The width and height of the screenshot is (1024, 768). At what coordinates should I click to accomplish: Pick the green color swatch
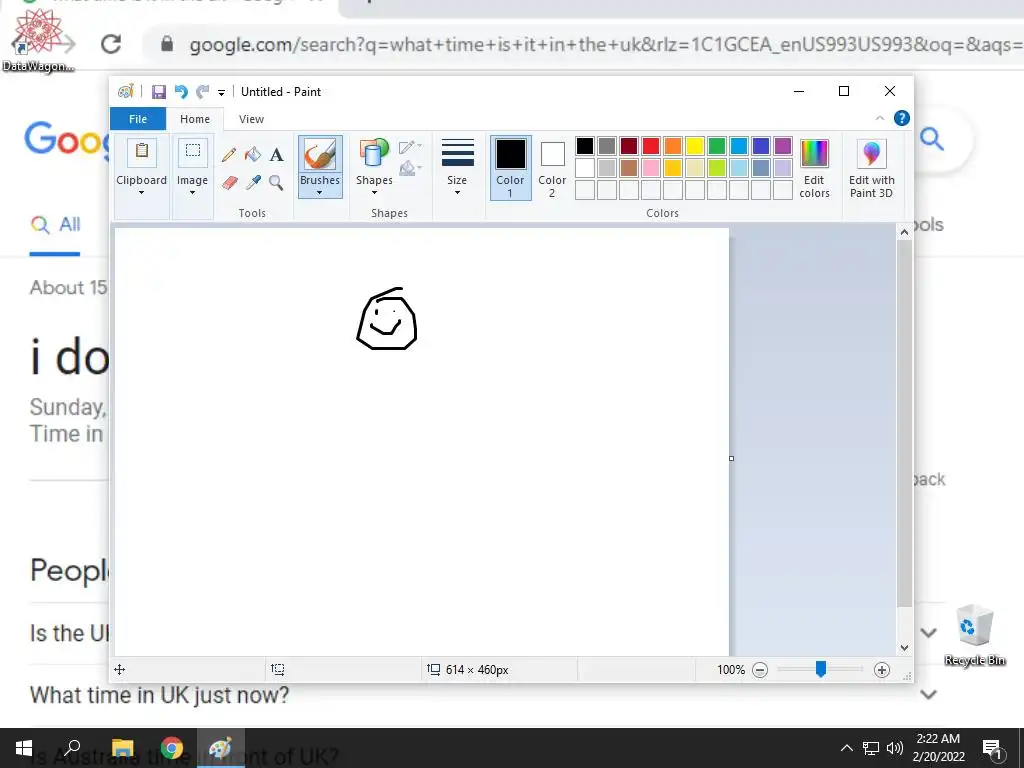coord(716,146)
